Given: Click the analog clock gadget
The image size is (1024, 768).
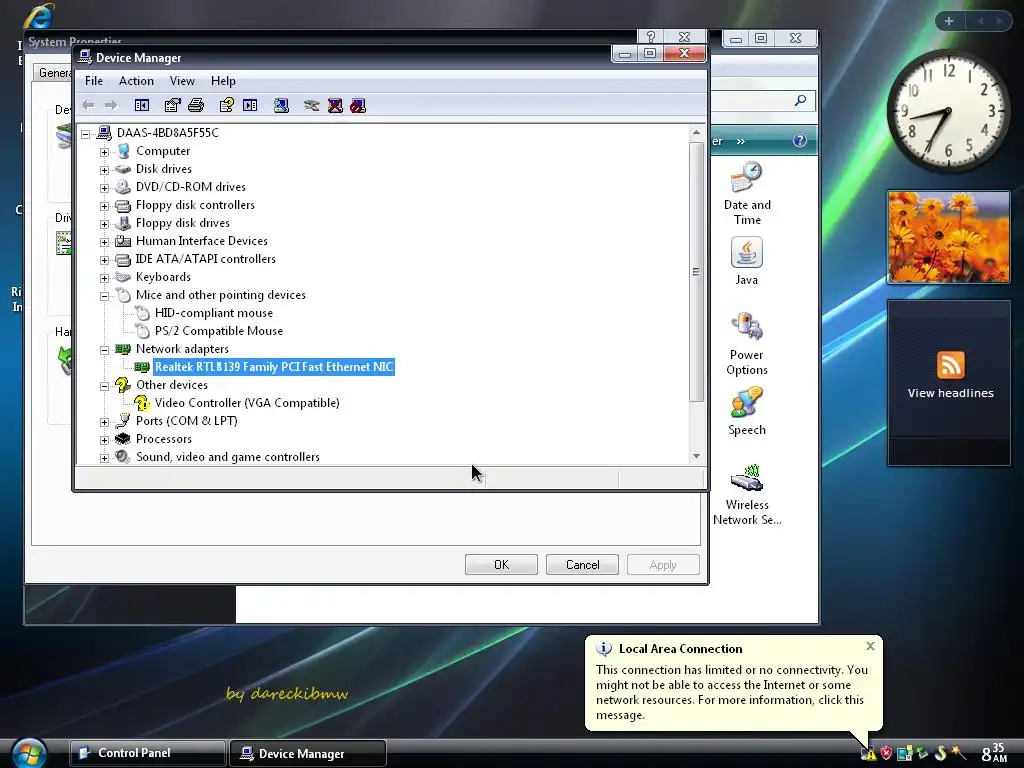Looking at the screenshot, I should click(948, 111).
